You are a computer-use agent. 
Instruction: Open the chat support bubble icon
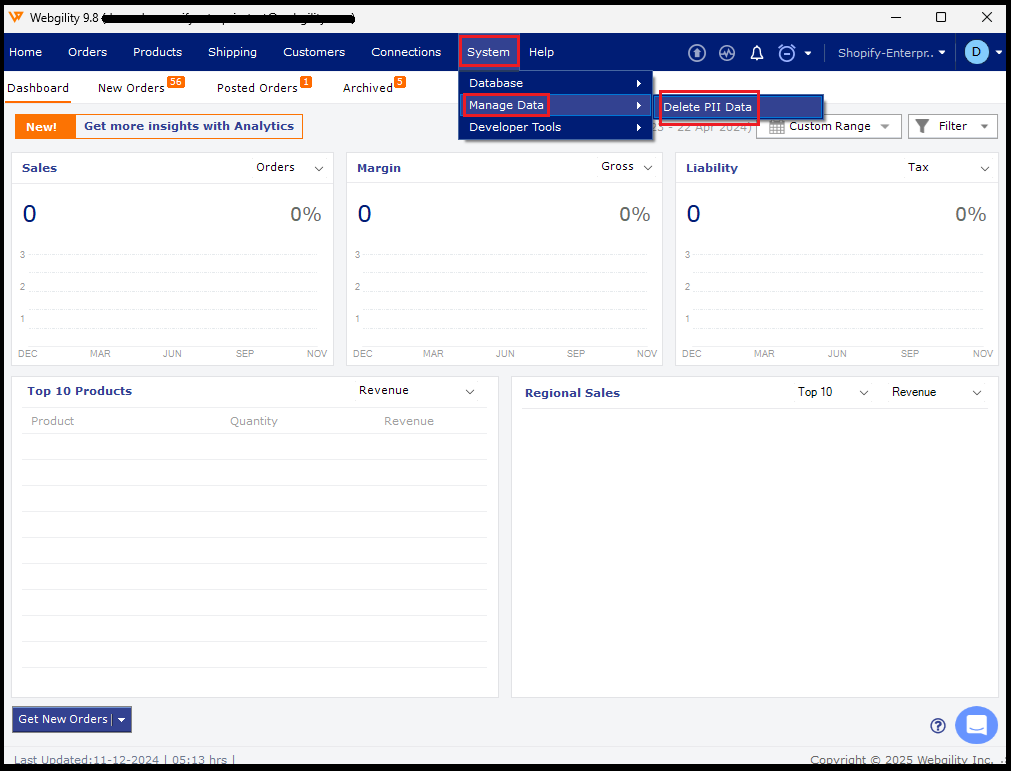click(976, 725)
